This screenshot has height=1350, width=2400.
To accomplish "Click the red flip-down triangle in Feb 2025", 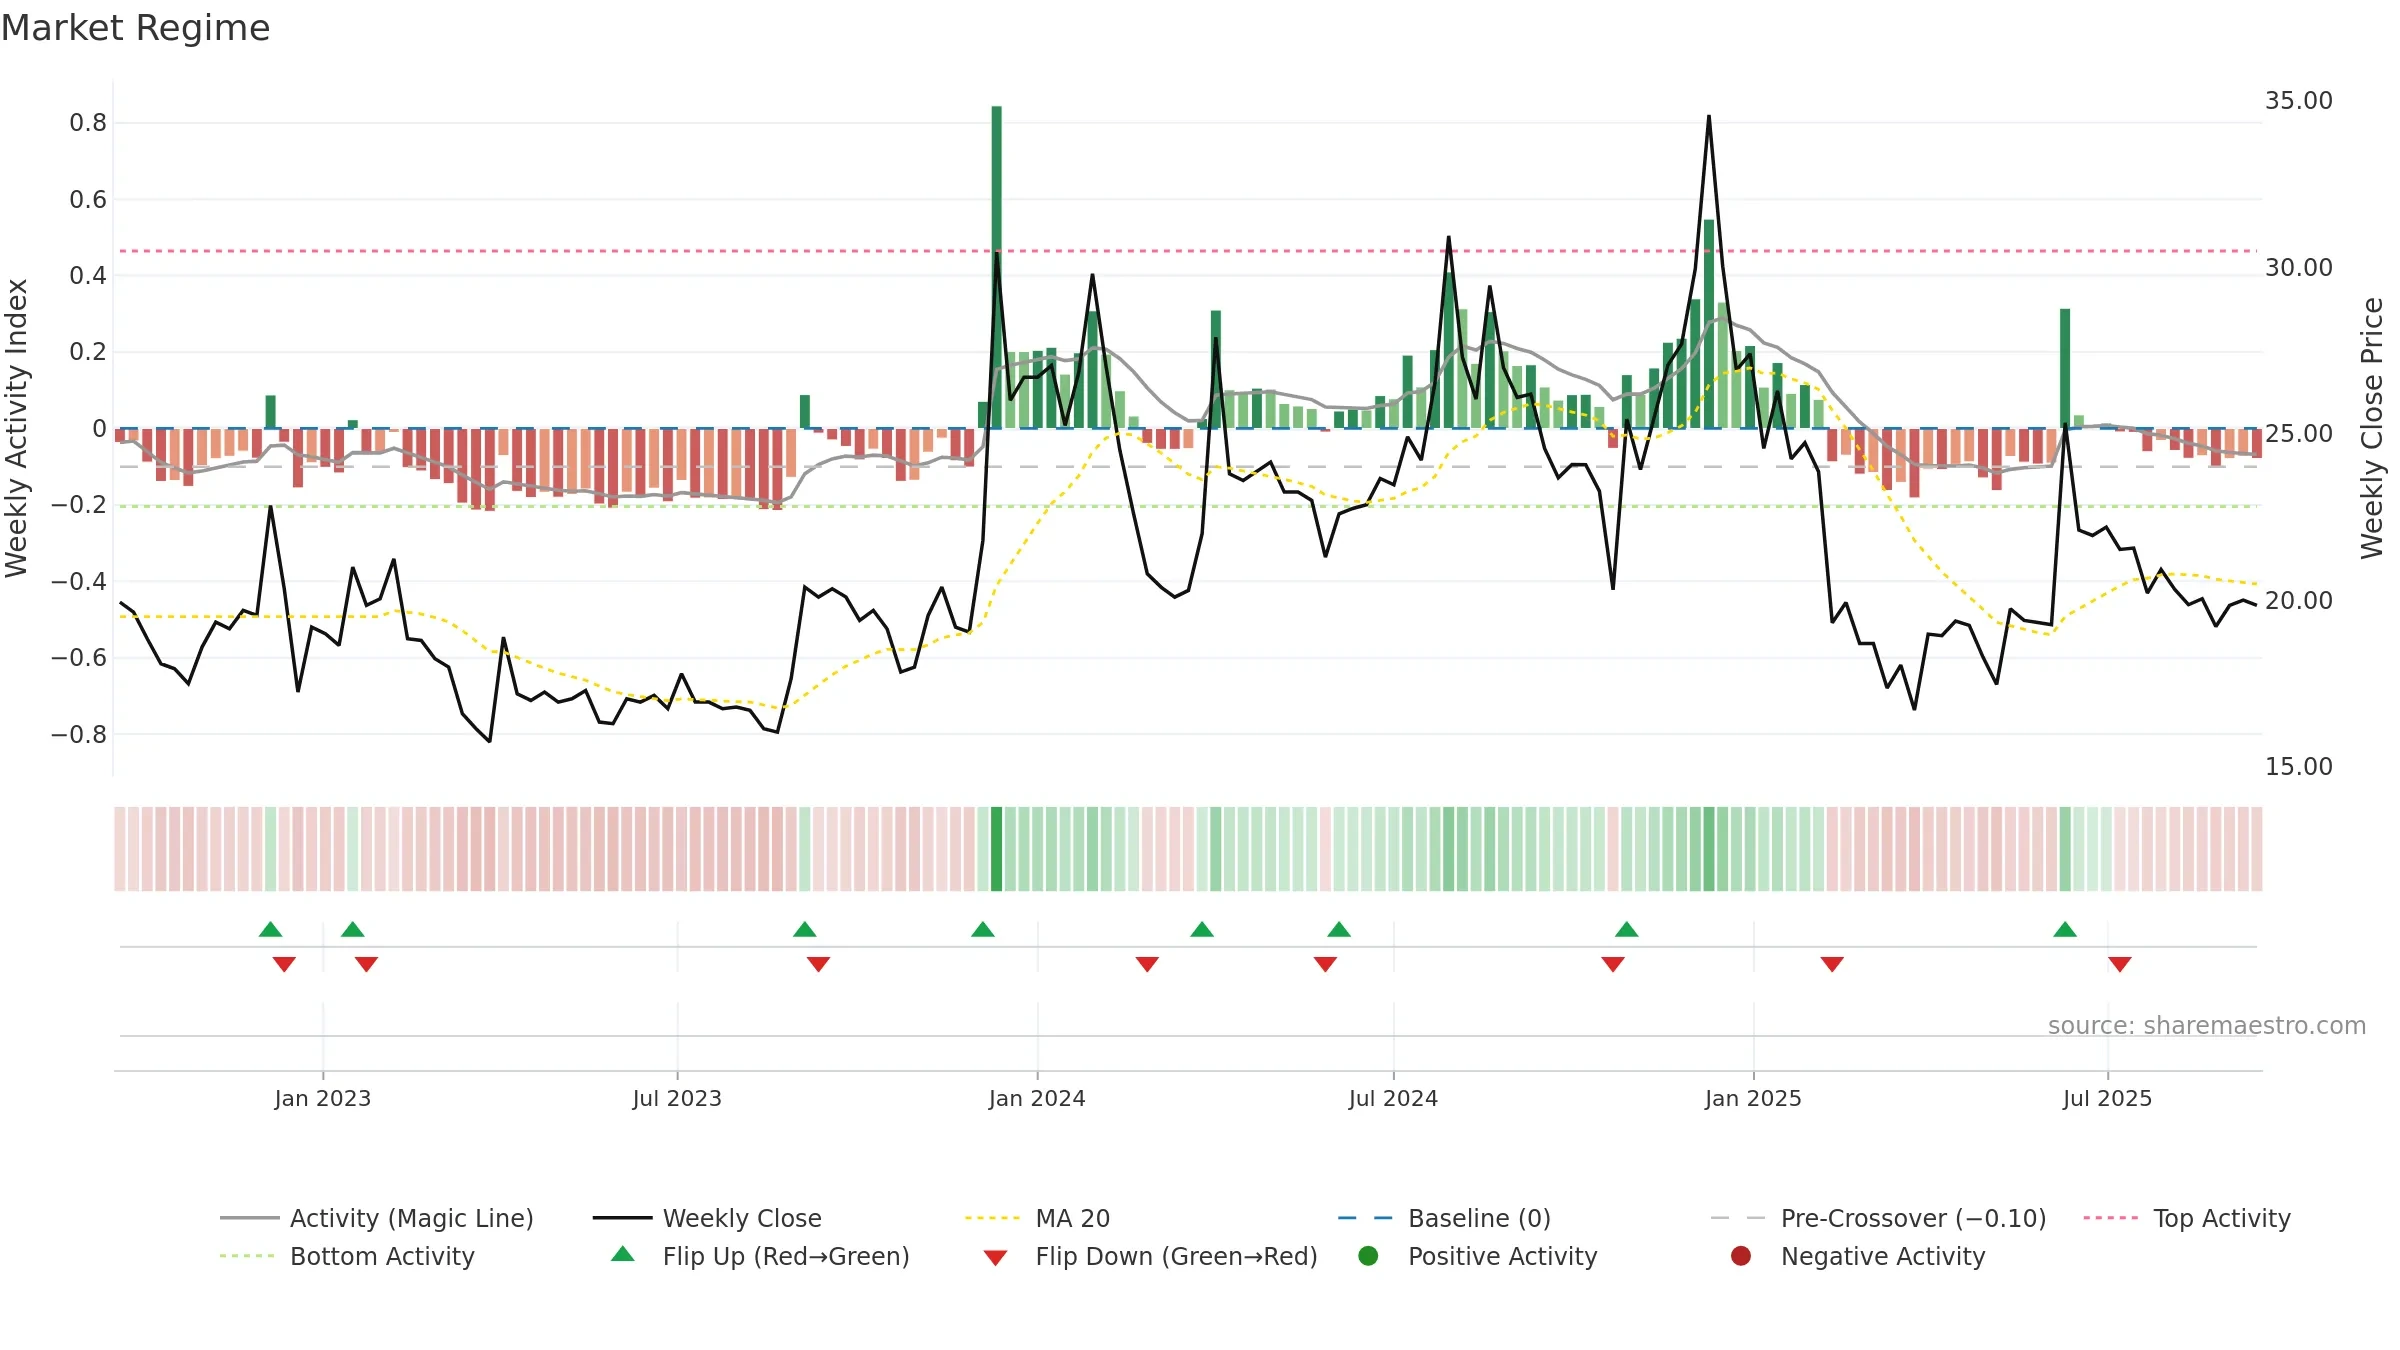I will (x=1832, y=964).
